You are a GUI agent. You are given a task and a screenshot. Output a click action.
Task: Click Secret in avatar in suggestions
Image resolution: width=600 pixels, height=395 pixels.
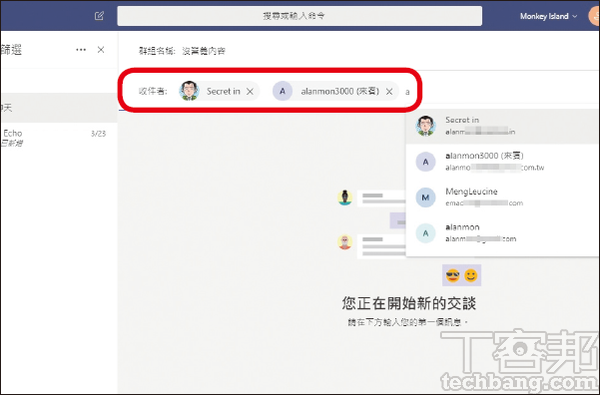pos(426,126)
